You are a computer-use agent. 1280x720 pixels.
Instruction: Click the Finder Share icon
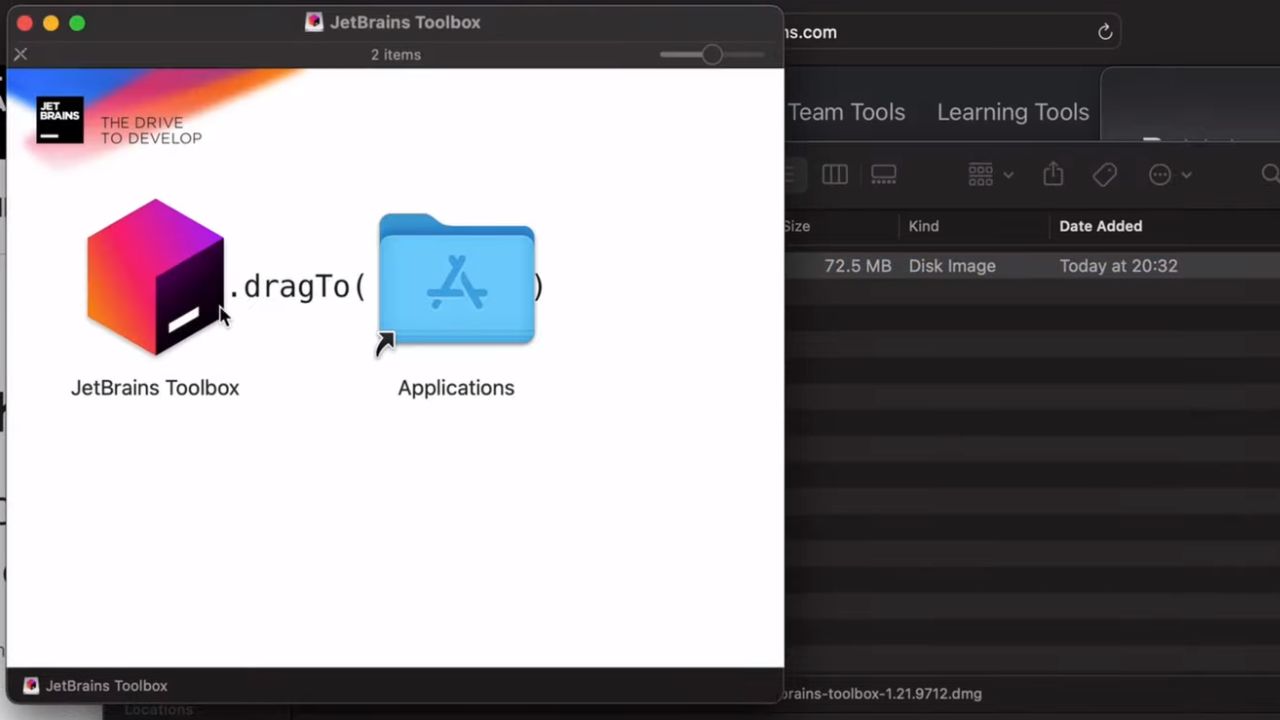[1053, 174]
